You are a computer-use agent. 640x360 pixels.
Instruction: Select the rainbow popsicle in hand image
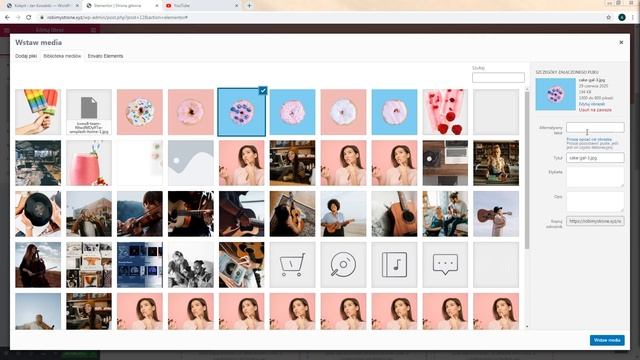pyautogui.click(x=38, y=112)
